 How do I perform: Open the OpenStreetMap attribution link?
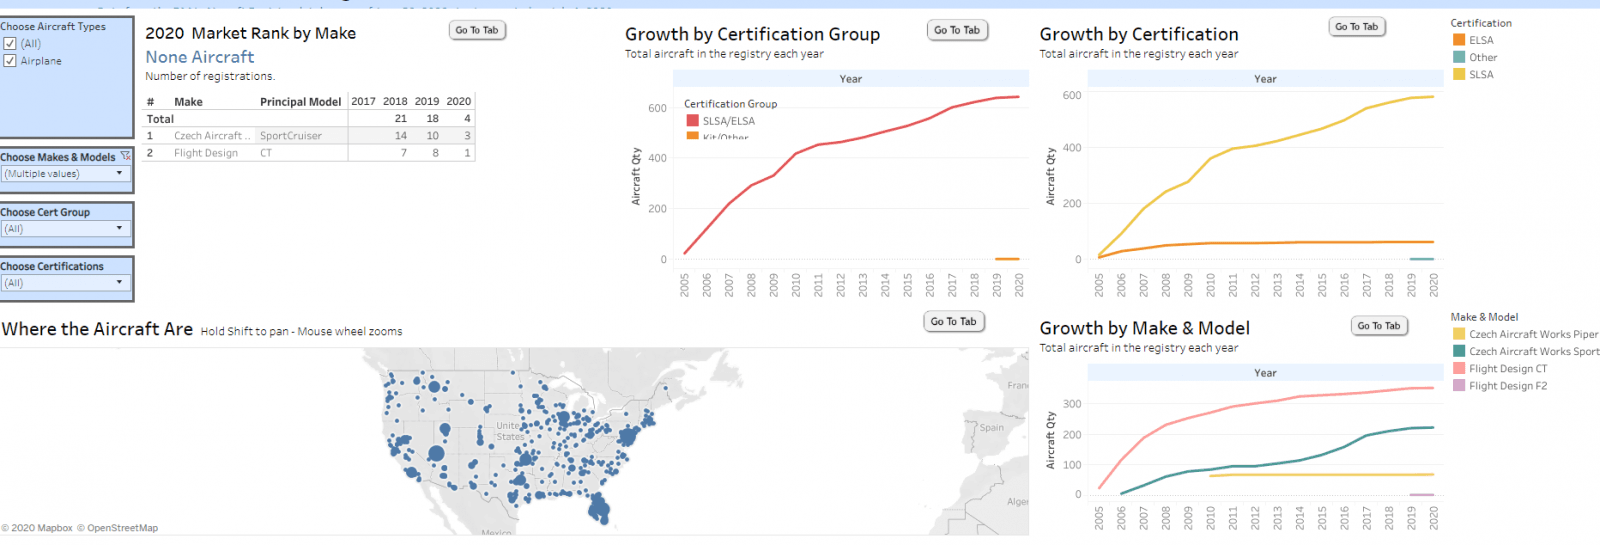122,528
